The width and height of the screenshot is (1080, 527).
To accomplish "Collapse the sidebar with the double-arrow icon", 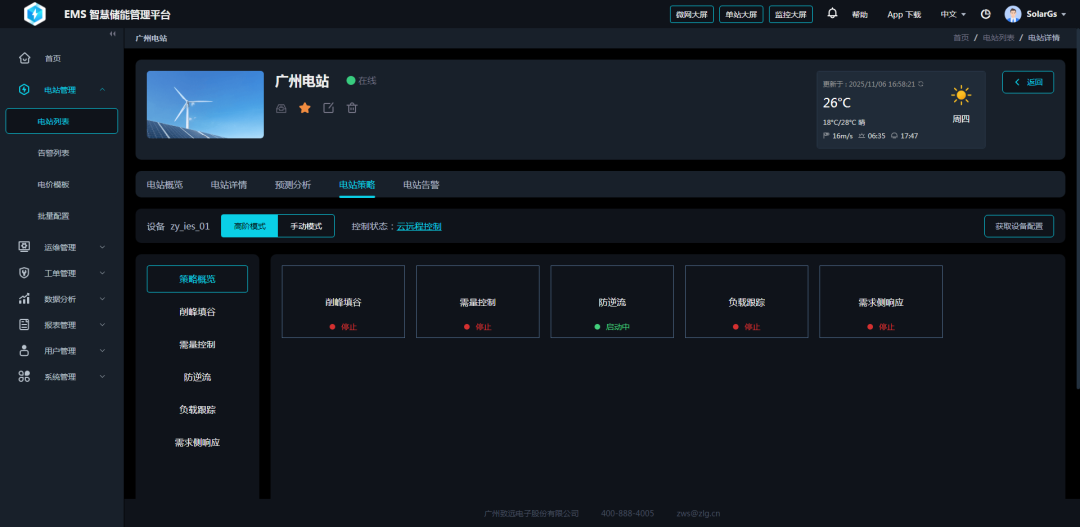I will tap(112, 35).
